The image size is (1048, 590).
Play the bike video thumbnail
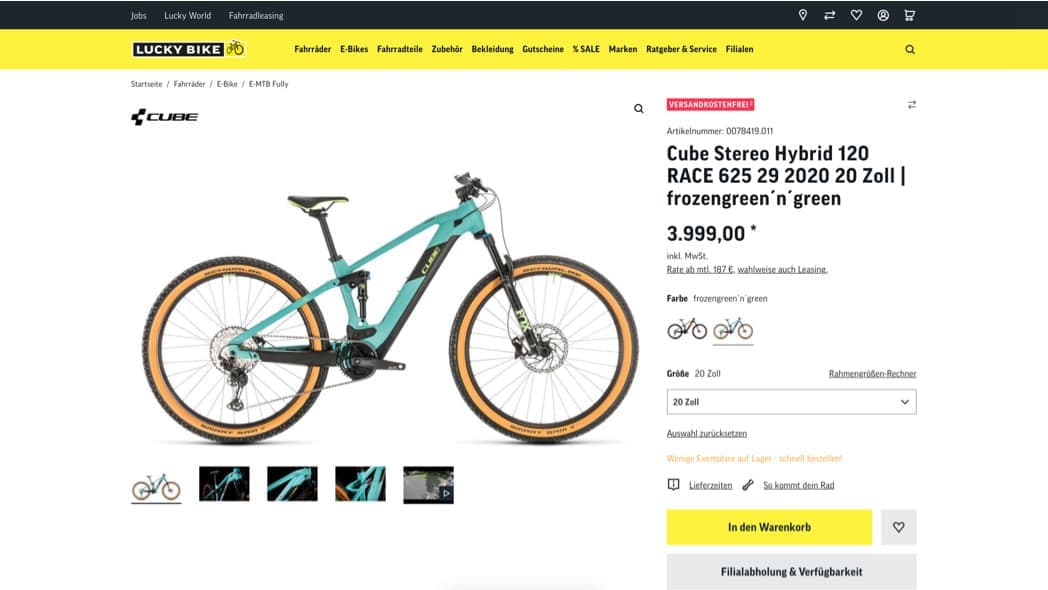(428, 485)
